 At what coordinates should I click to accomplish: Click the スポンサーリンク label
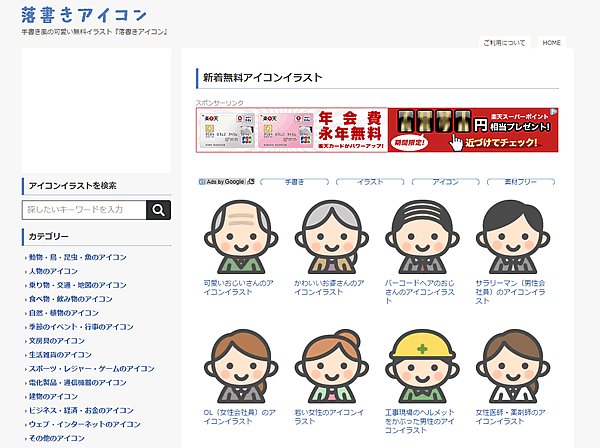pos(220,103)
